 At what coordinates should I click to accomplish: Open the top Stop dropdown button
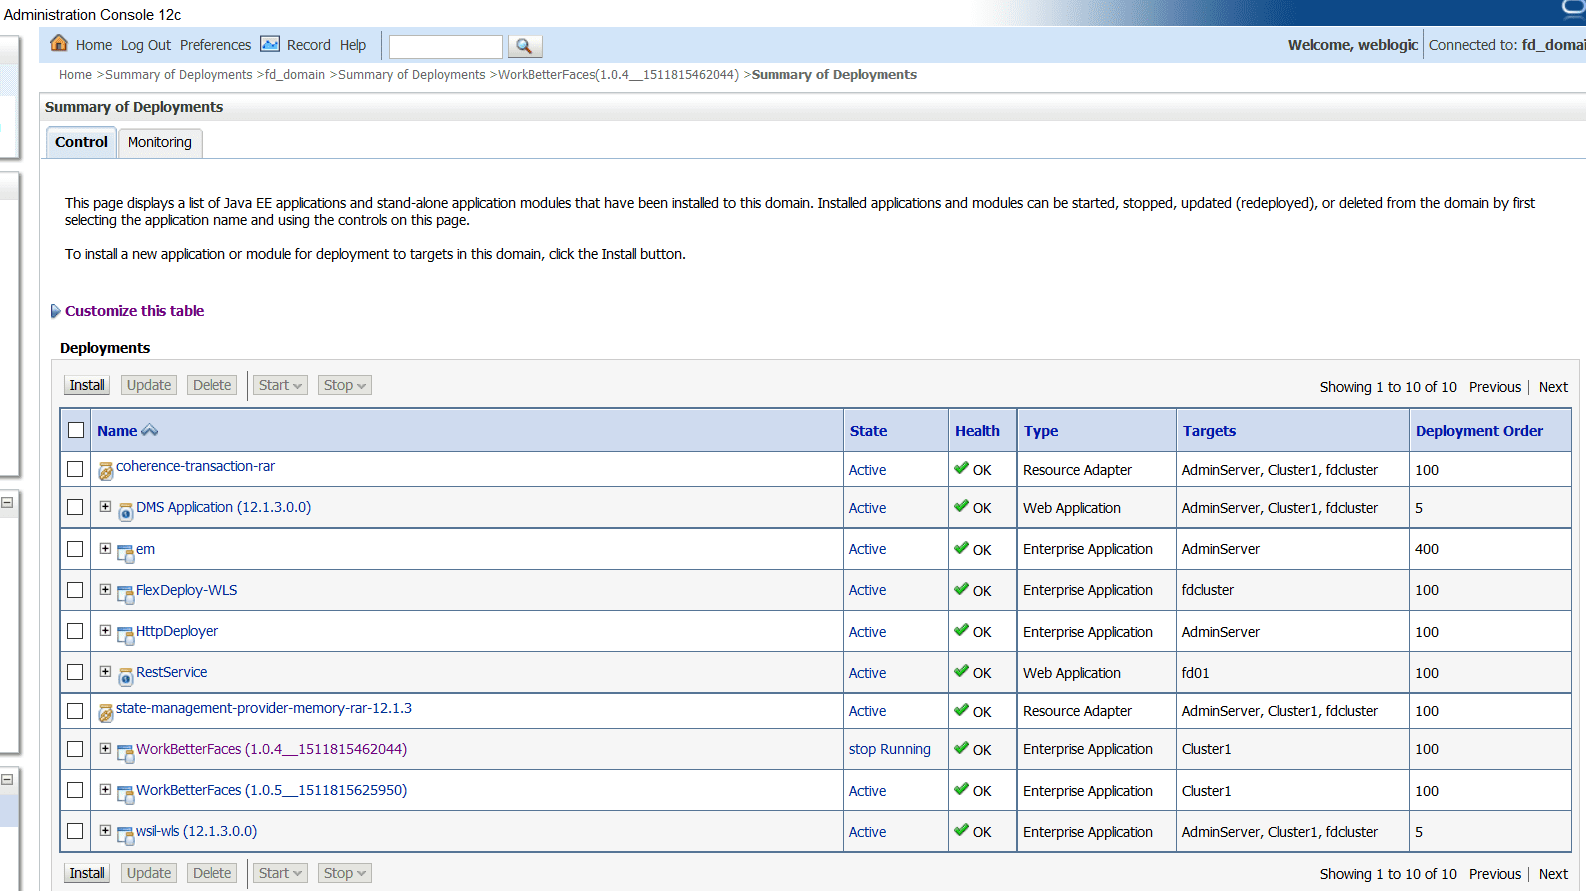(345, 385)
